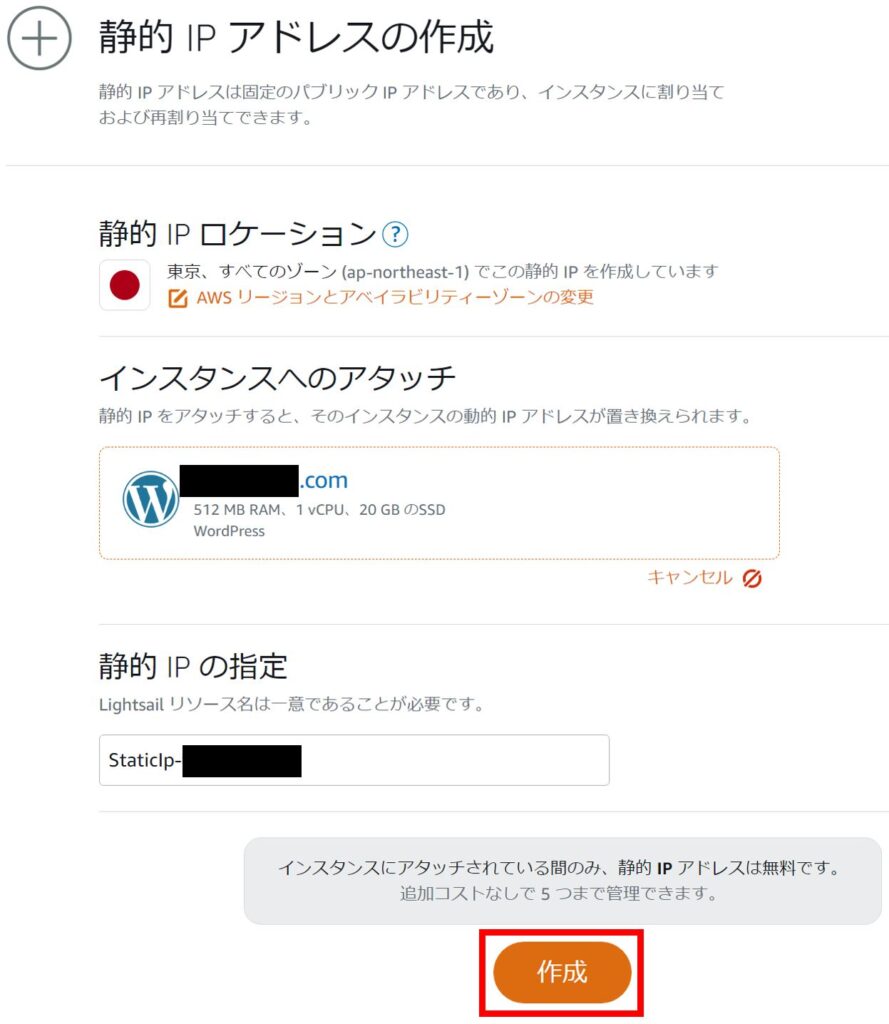Open the help icon next to 静的 IP ロケーション
889x1024 pixels.
(x=395, y=234)
